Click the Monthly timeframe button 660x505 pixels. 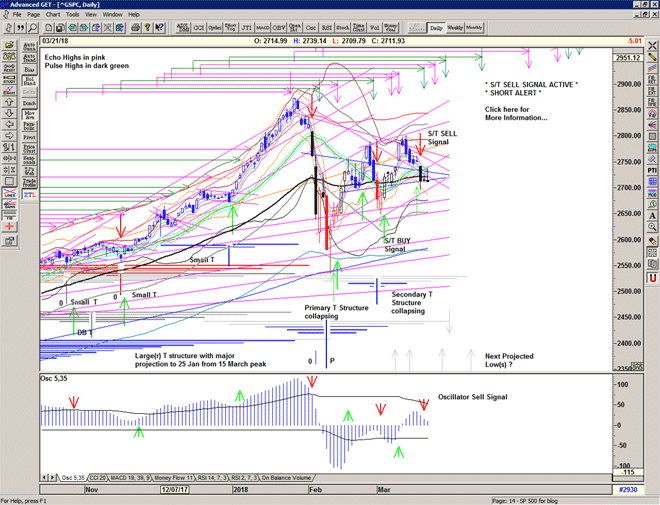(x=474, y=28)
